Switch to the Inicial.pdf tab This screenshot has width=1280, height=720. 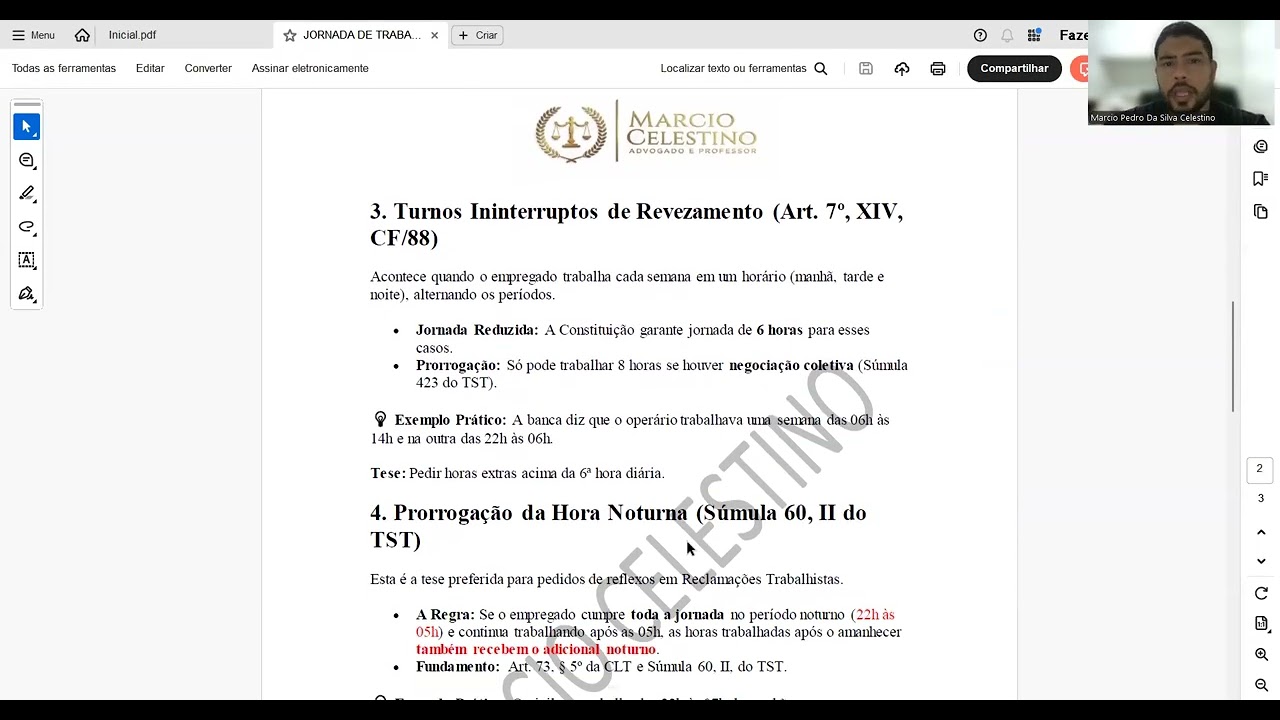coord(133,35)
